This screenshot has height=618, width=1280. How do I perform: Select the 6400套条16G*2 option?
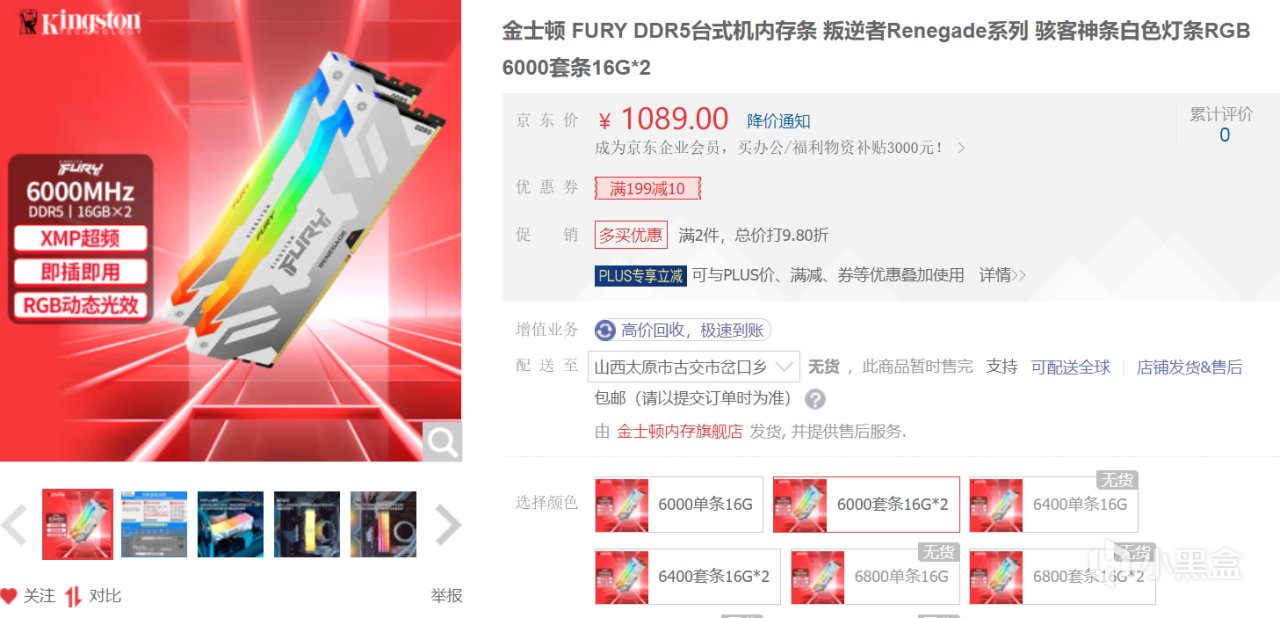tap(687, 576)
